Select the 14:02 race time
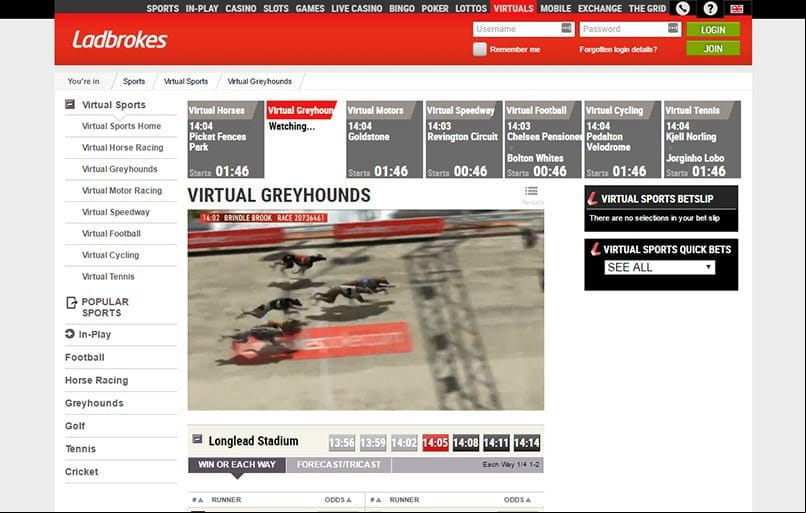This screenshot has width=806, height=513. click(404, 443)
